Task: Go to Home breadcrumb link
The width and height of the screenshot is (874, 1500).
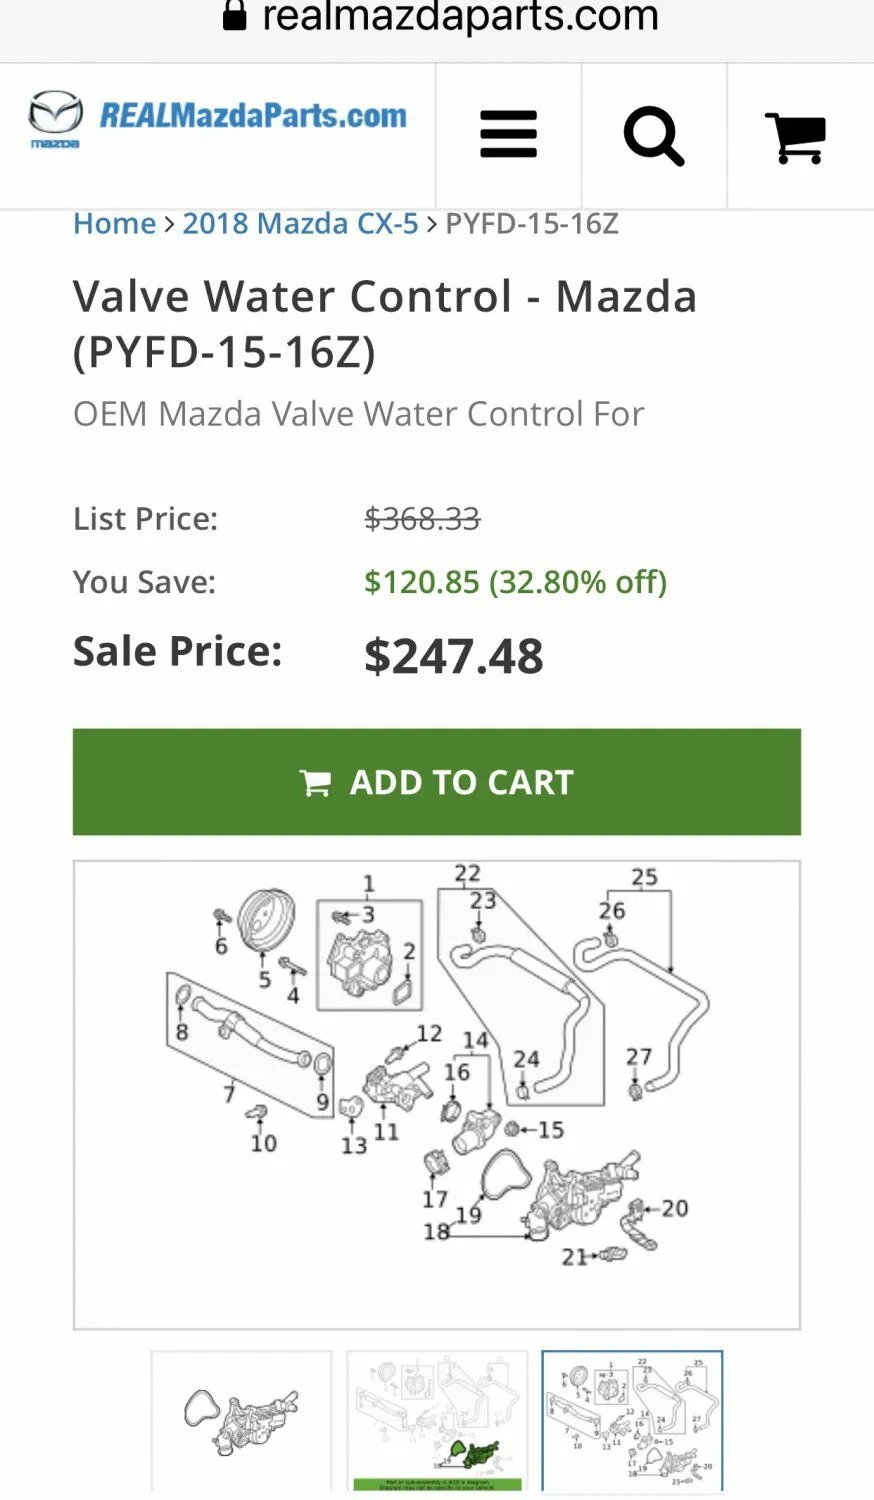Action: [114, 223]
